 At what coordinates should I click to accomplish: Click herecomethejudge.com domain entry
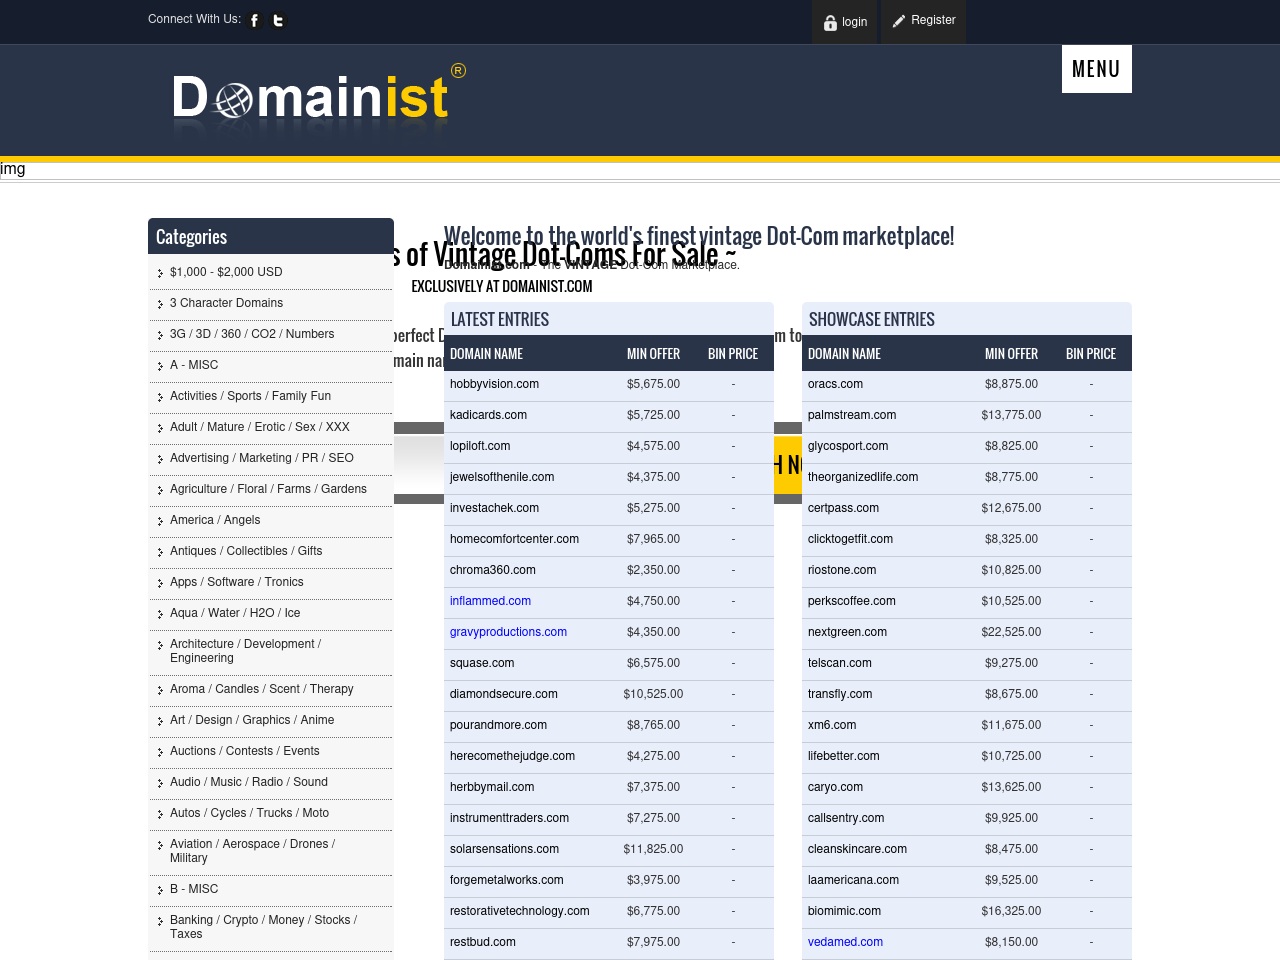512,756
